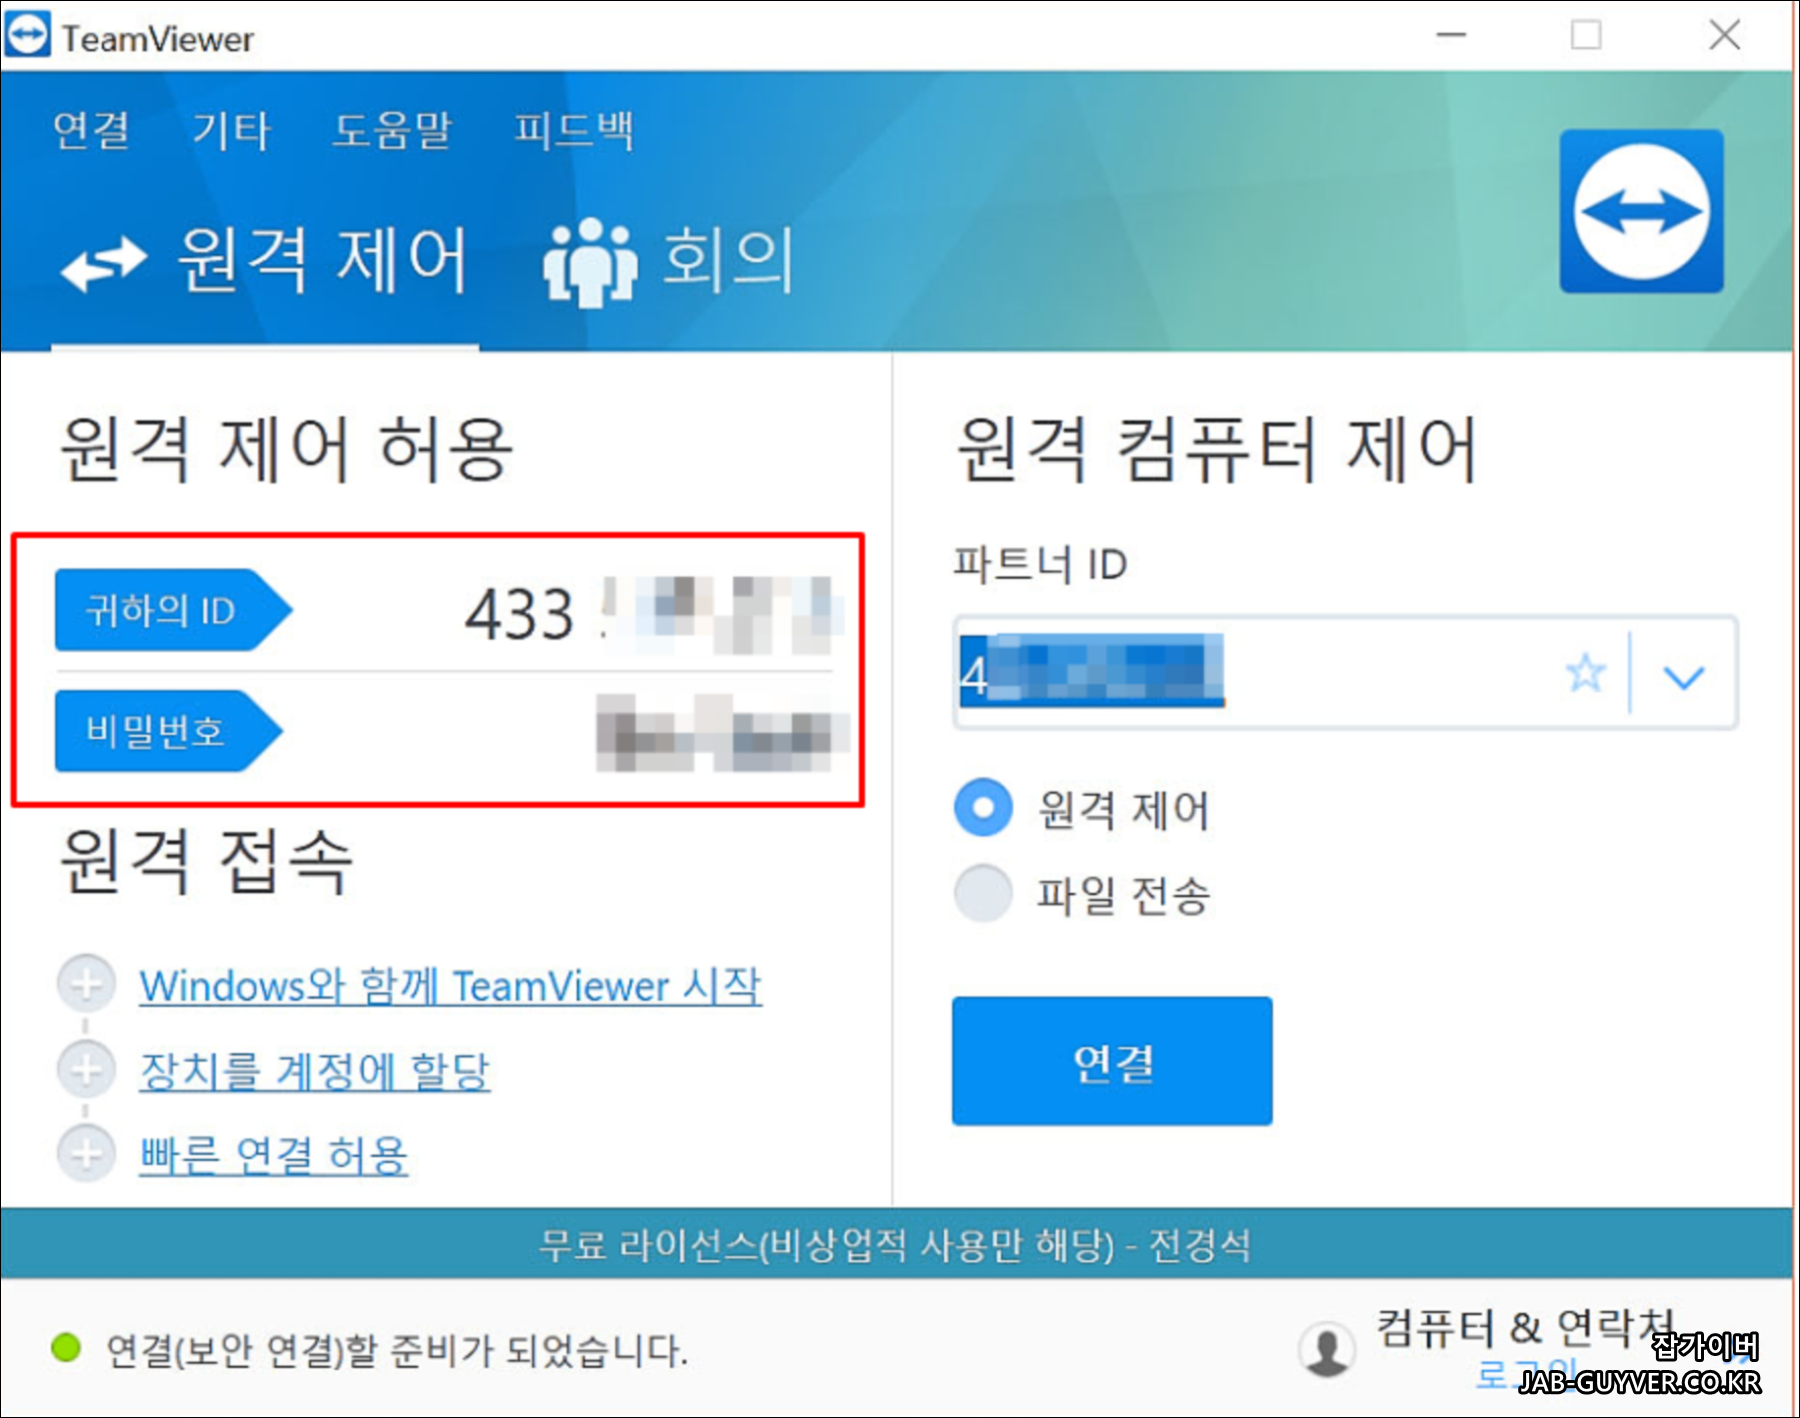Select the 원격 제어 radio button
This screenshot has width=1800, height=1418.
click(984, 807)
